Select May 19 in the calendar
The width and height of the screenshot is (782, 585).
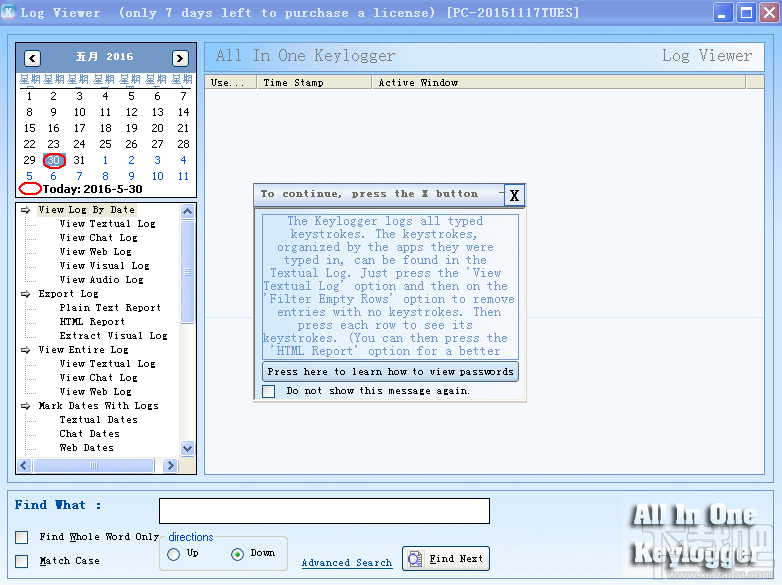pos(132,128)
